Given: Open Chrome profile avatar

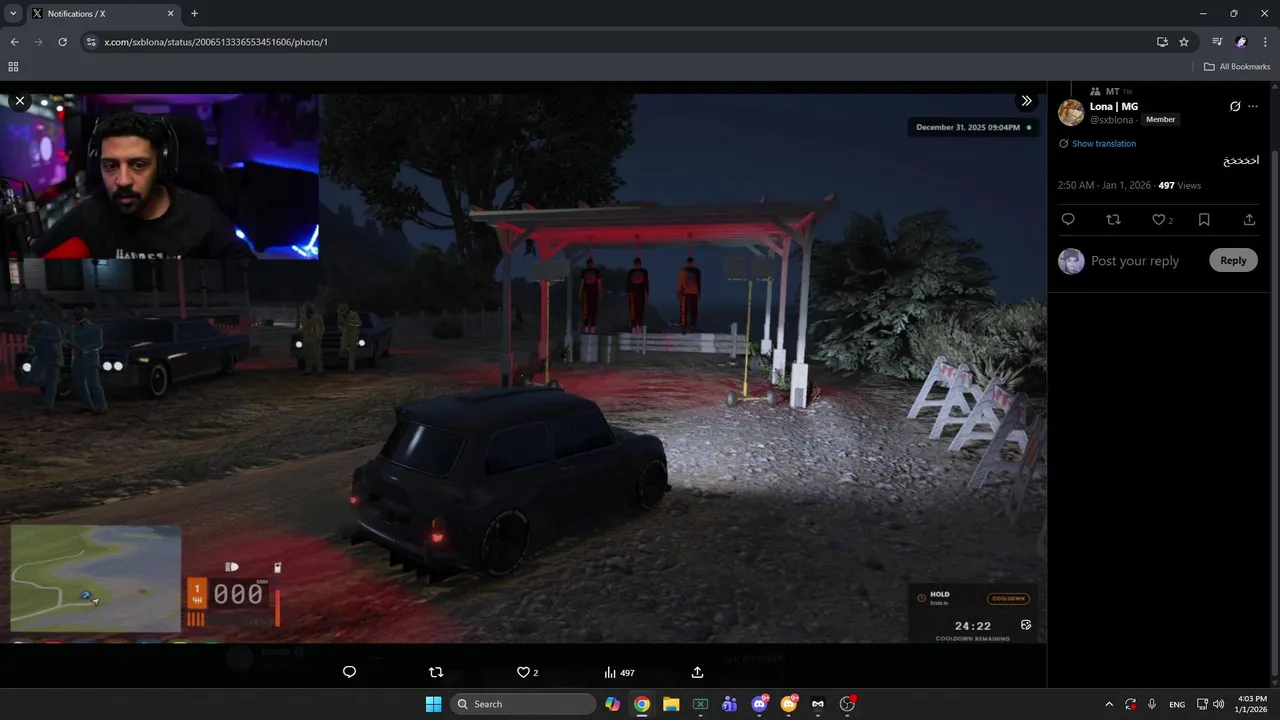Looking at the screenshot, I should click(x=1241, y=42).
